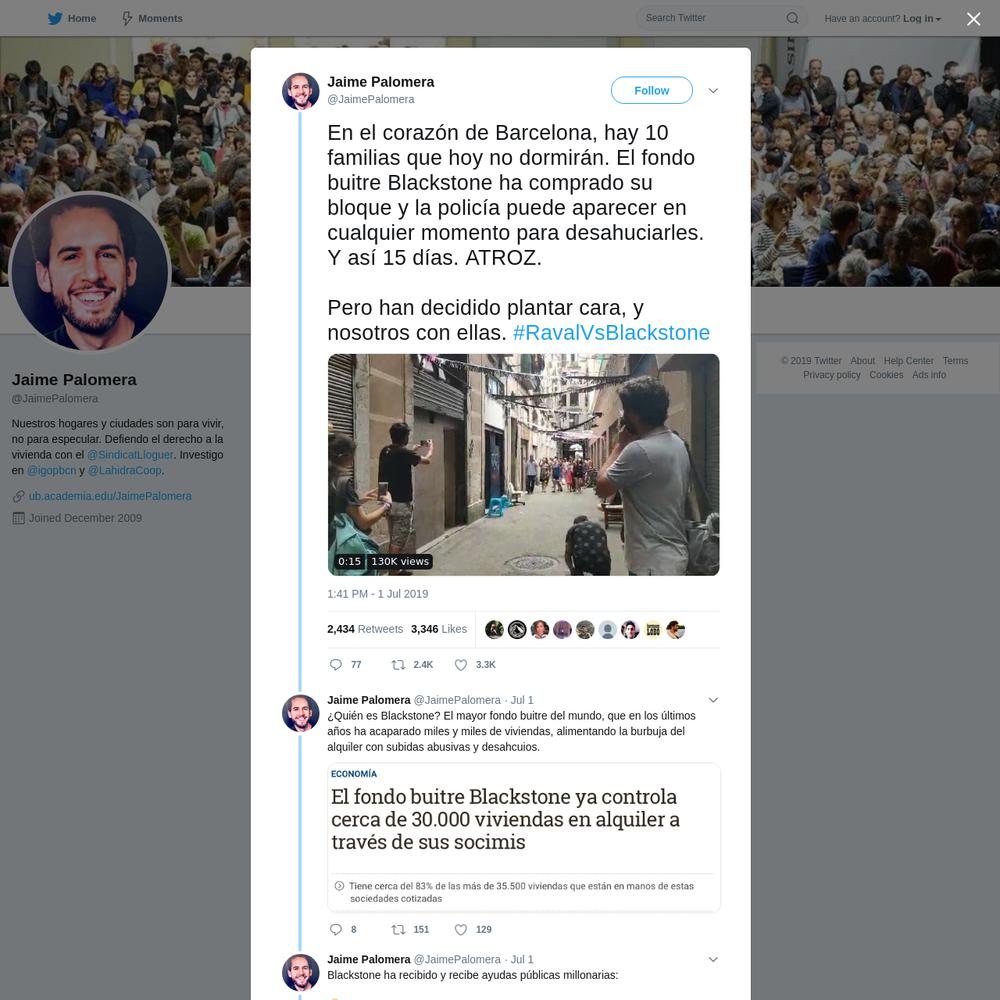Open chevron menu on ayudas públicas tweet
The image size is (1000, 1000).
[x=713, y=959]
